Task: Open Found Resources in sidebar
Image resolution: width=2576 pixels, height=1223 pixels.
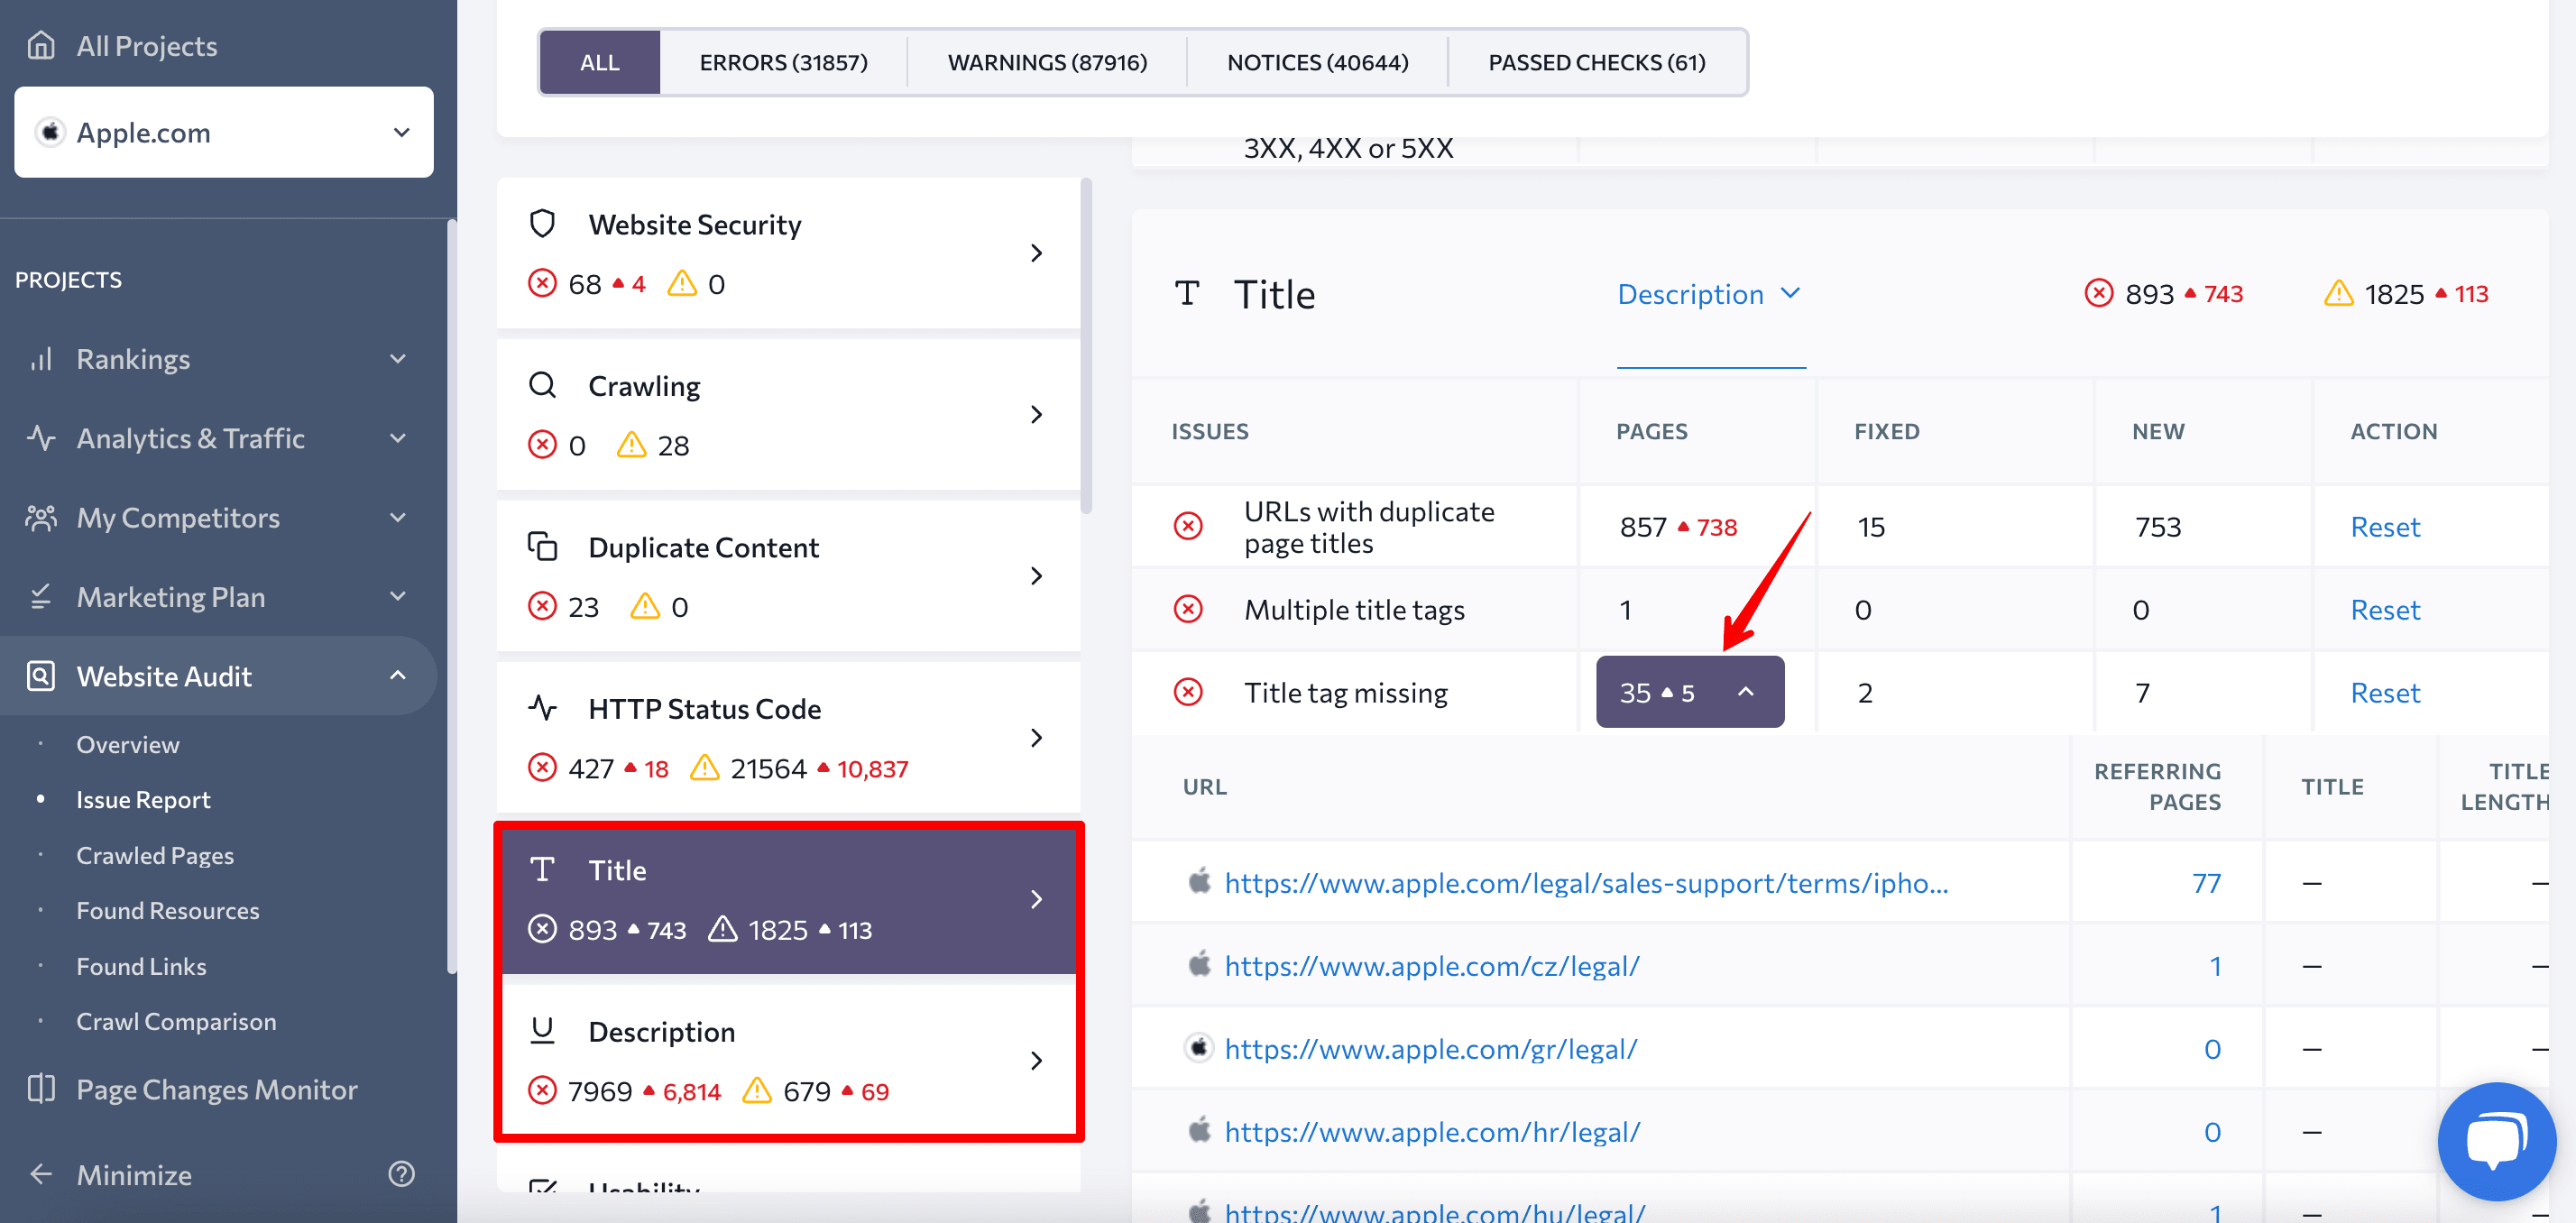Action: 168,910
